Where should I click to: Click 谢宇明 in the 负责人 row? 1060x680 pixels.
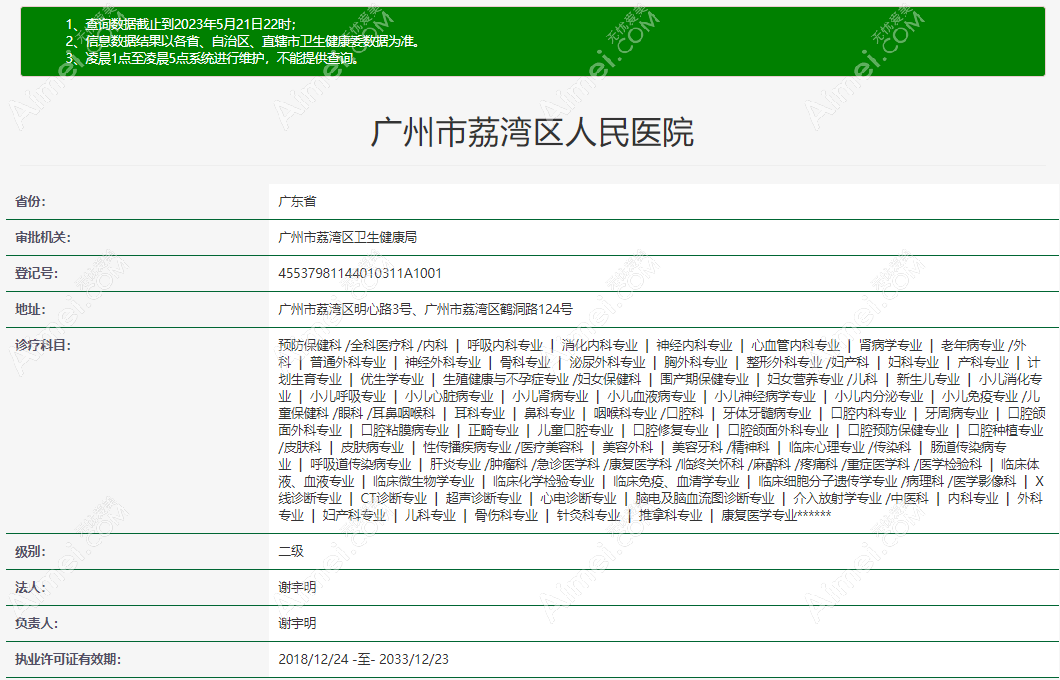click(297, 623)
